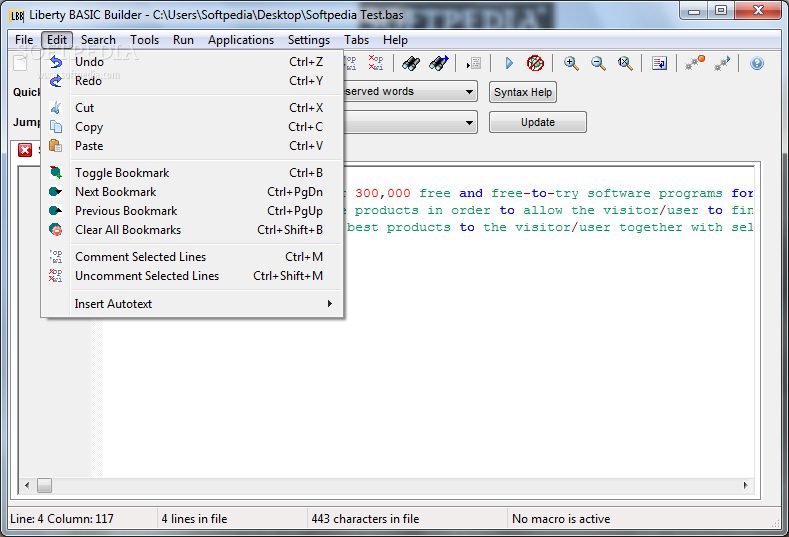Click 'Line: 4 Column: 117' status text

(x=62, y=519)
